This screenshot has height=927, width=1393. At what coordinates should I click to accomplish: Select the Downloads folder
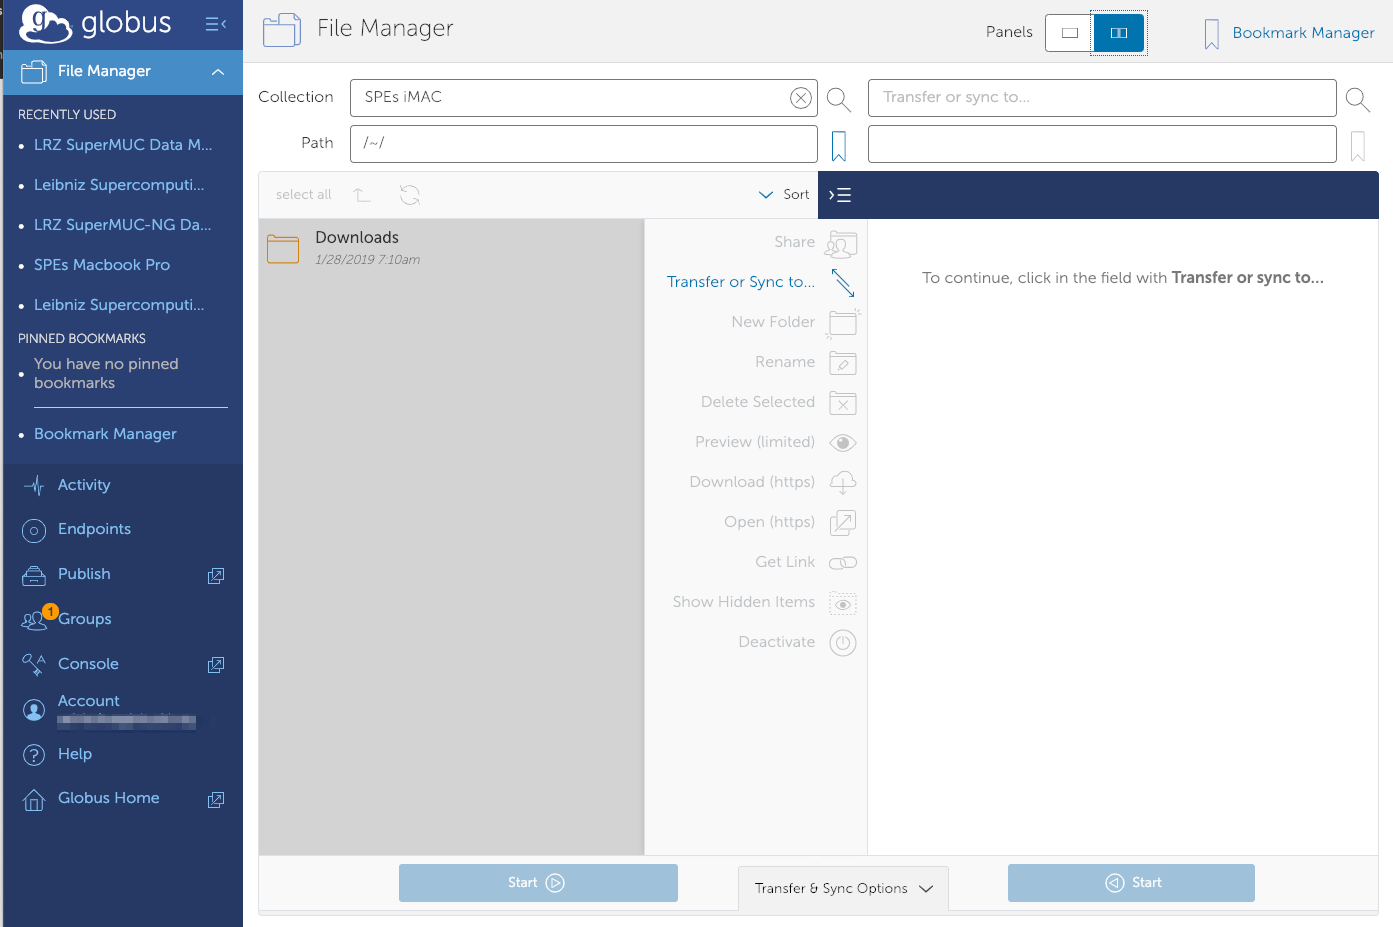[357, 238]
